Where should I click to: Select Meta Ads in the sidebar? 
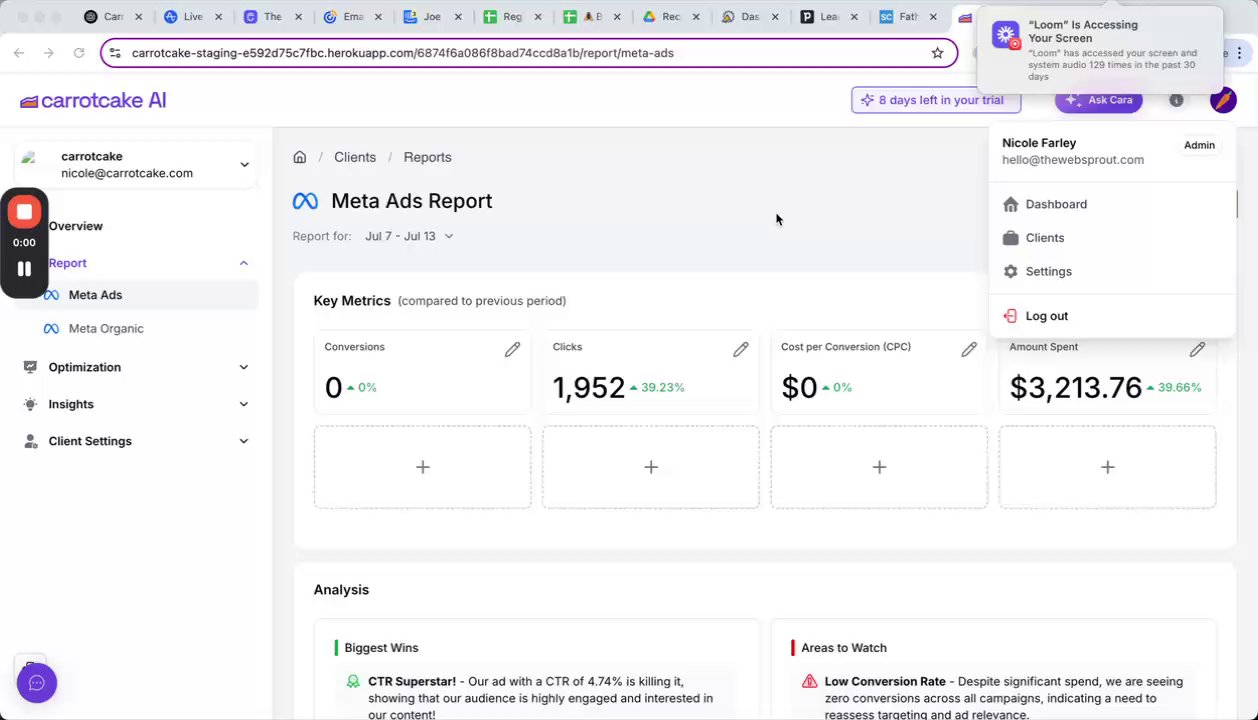(x=138, y=295)
